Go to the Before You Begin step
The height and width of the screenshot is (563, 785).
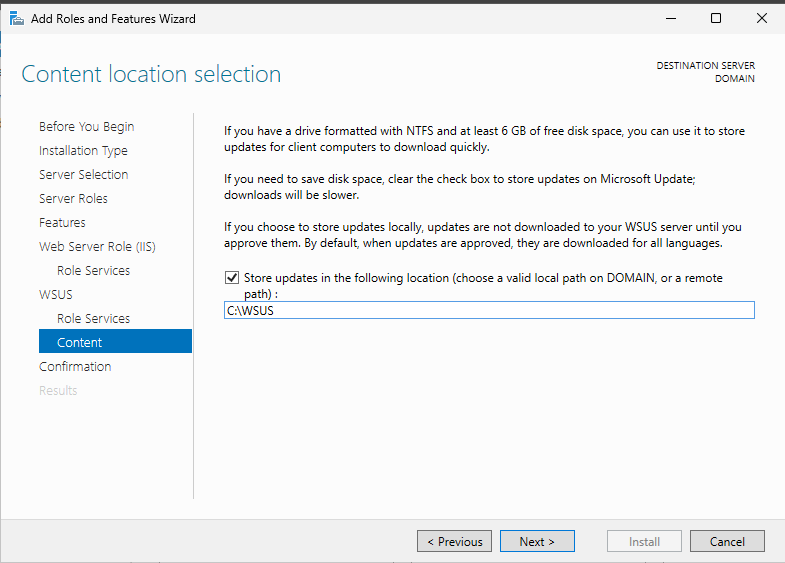click(x=86, y=127)
